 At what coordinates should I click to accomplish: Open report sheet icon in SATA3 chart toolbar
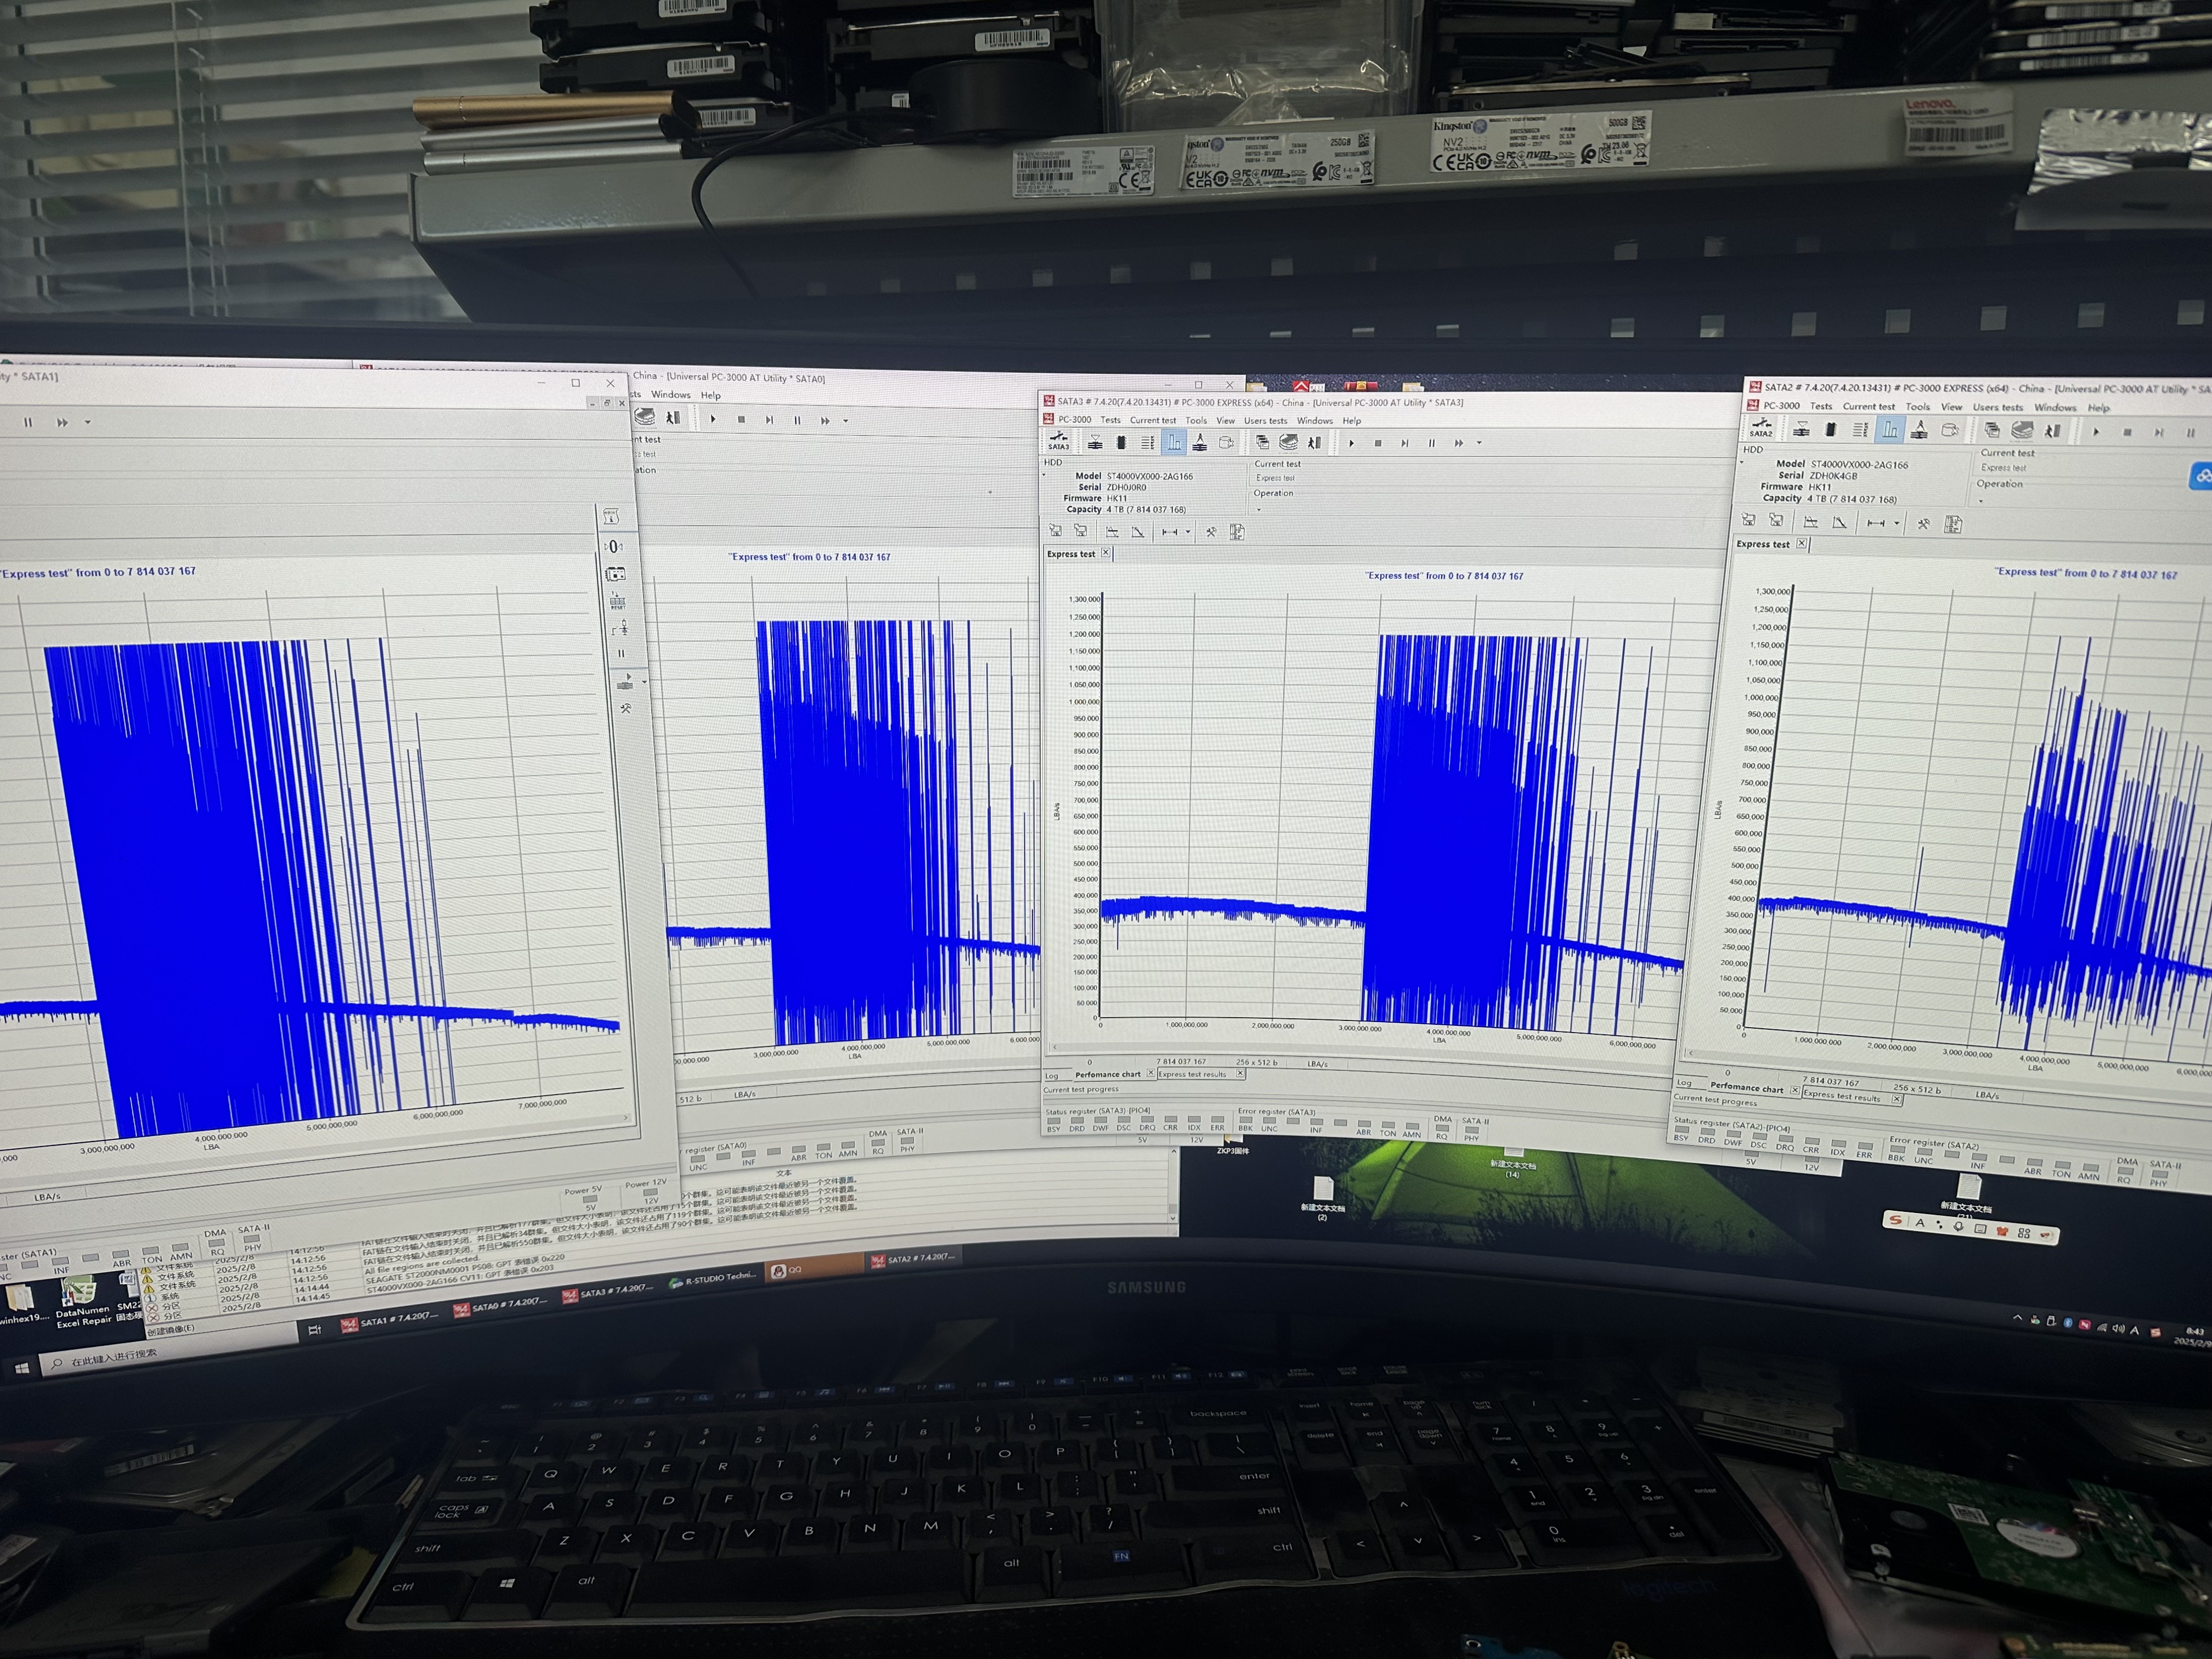point(1237,532)
